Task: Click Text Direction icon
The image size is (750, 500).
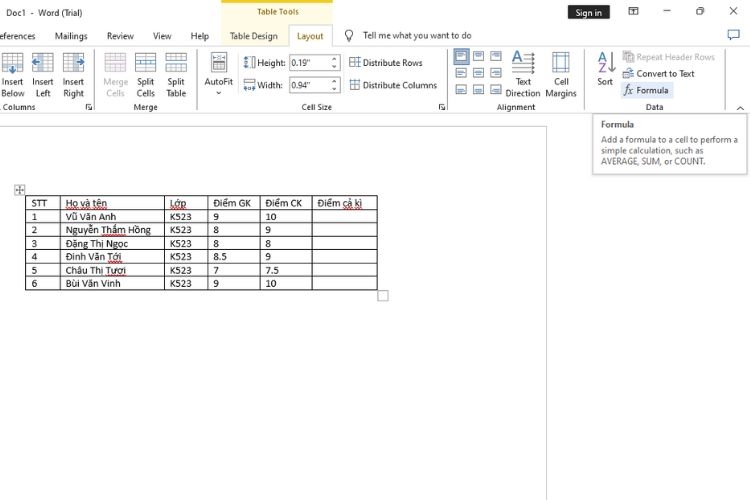Action: click(x=523, y=62)
